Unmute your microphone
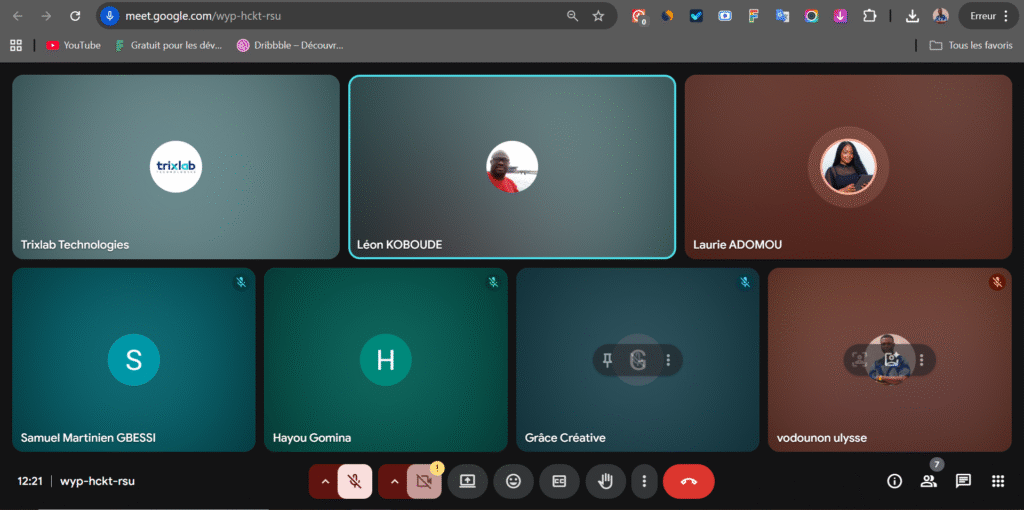Screen dimensions: 1024x510 354,481
